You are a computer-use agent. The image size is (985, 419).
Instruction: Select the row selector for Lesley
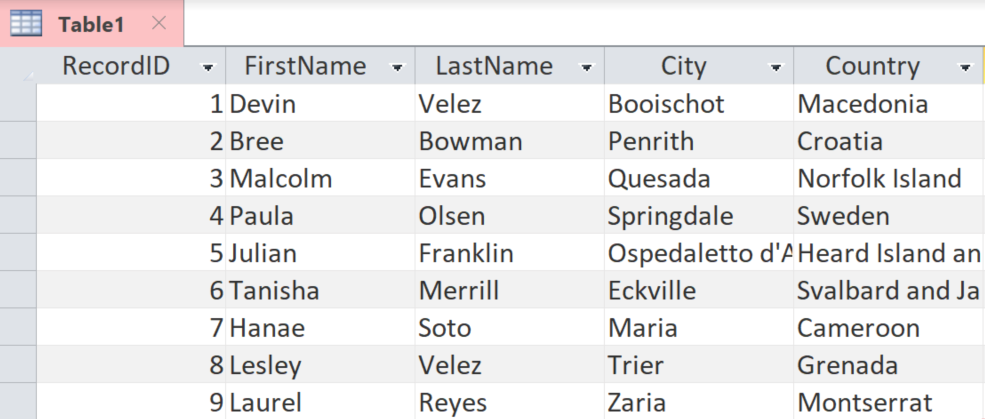pyautogui.click(x=18, y=366)
